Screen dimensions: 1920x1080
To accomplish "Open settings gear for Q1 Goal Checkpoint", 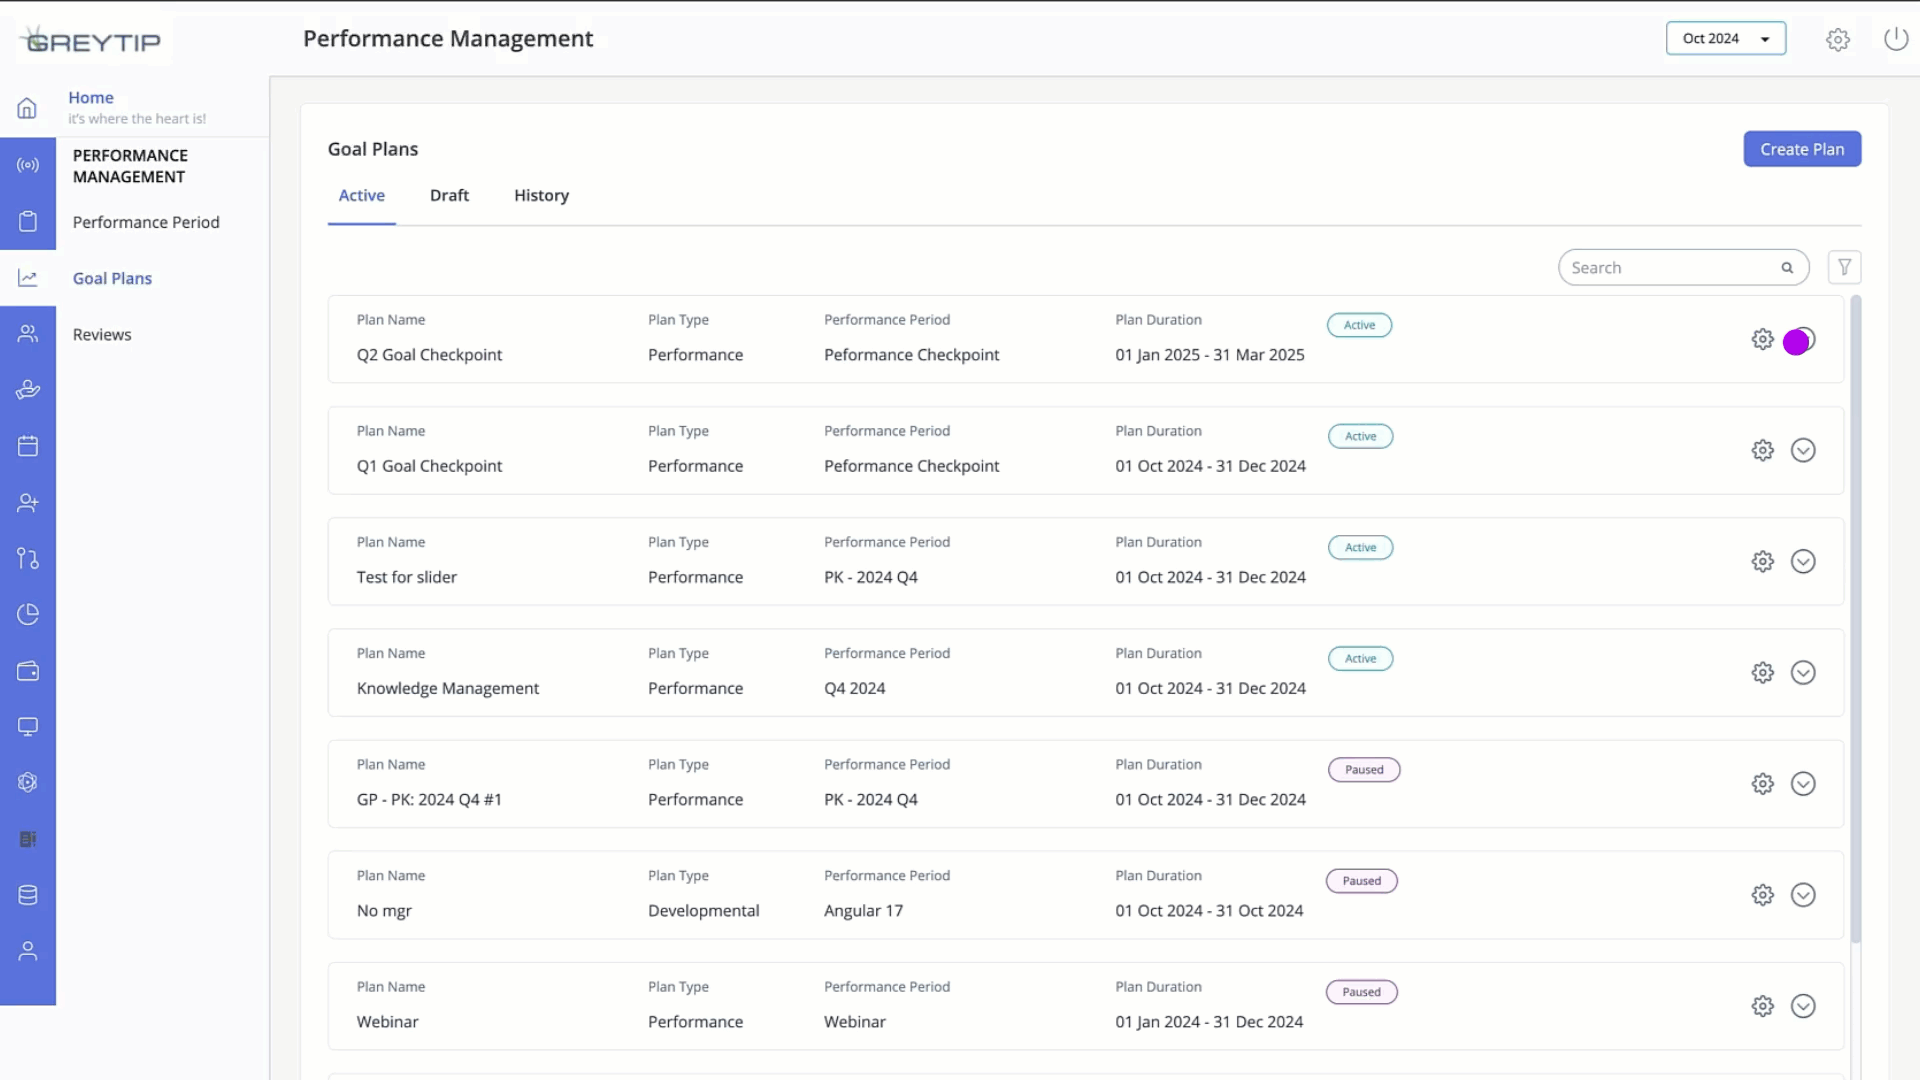I will click(1763, 450).
